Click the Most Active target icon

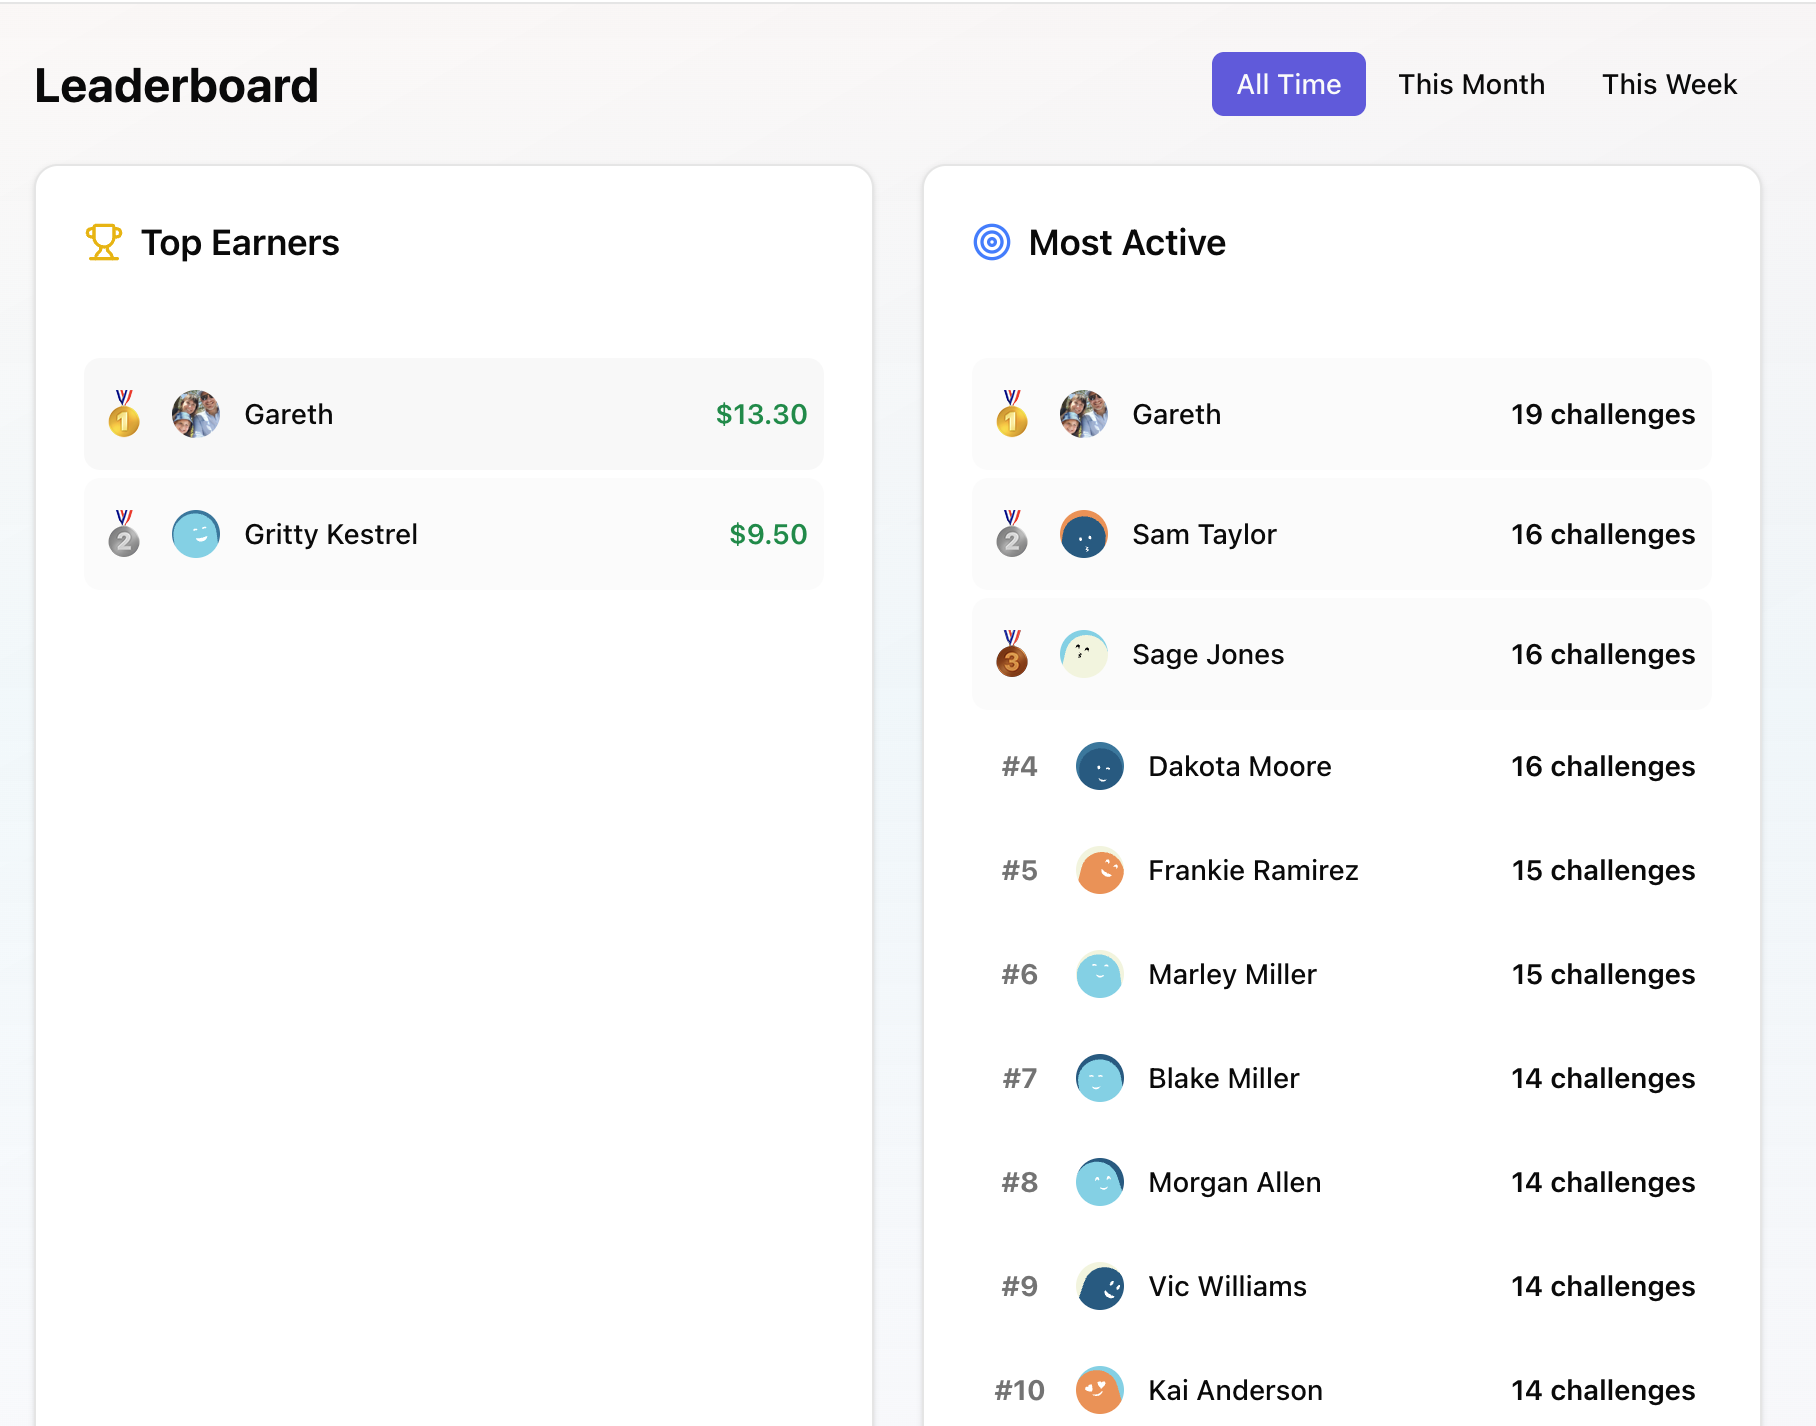click(x=992, y=242)
